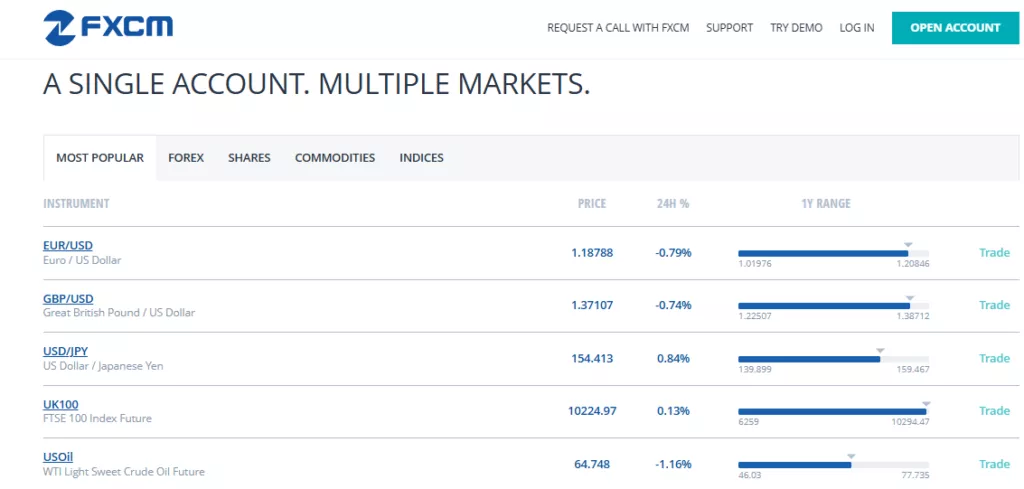1024x489 pixels.
Task: Click the Great British Pound / US Dollar text
Action: (x=119, y=312)
